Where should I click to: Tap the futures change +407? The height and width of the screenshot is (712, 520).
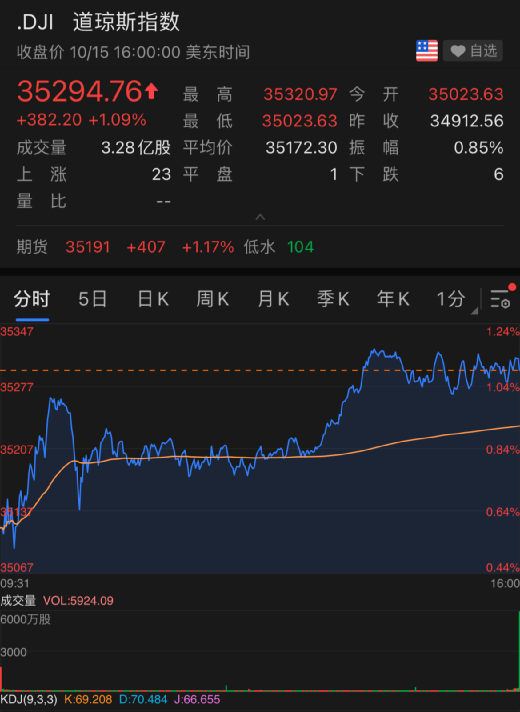click(146, 247)
